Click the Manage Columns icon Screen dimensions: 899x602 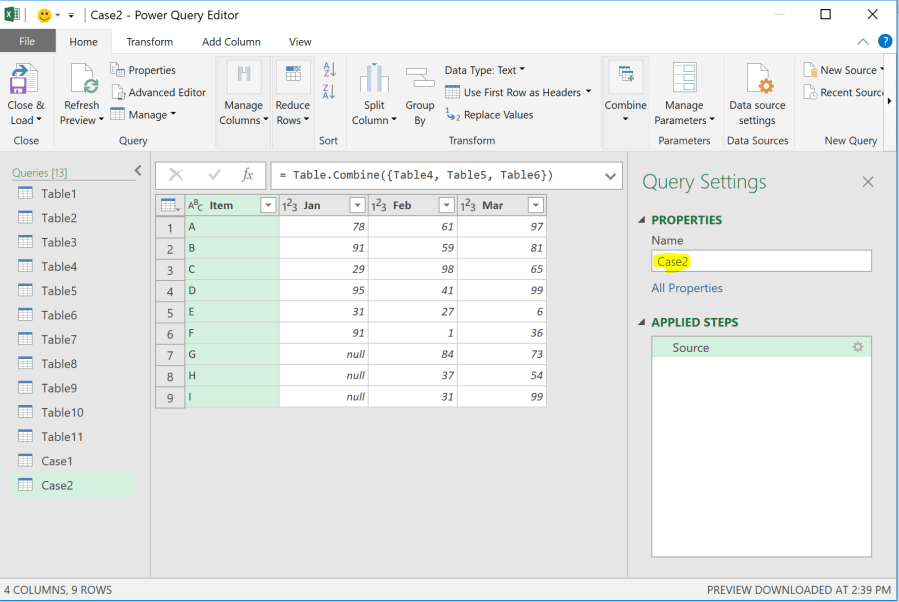pos(243,78)
